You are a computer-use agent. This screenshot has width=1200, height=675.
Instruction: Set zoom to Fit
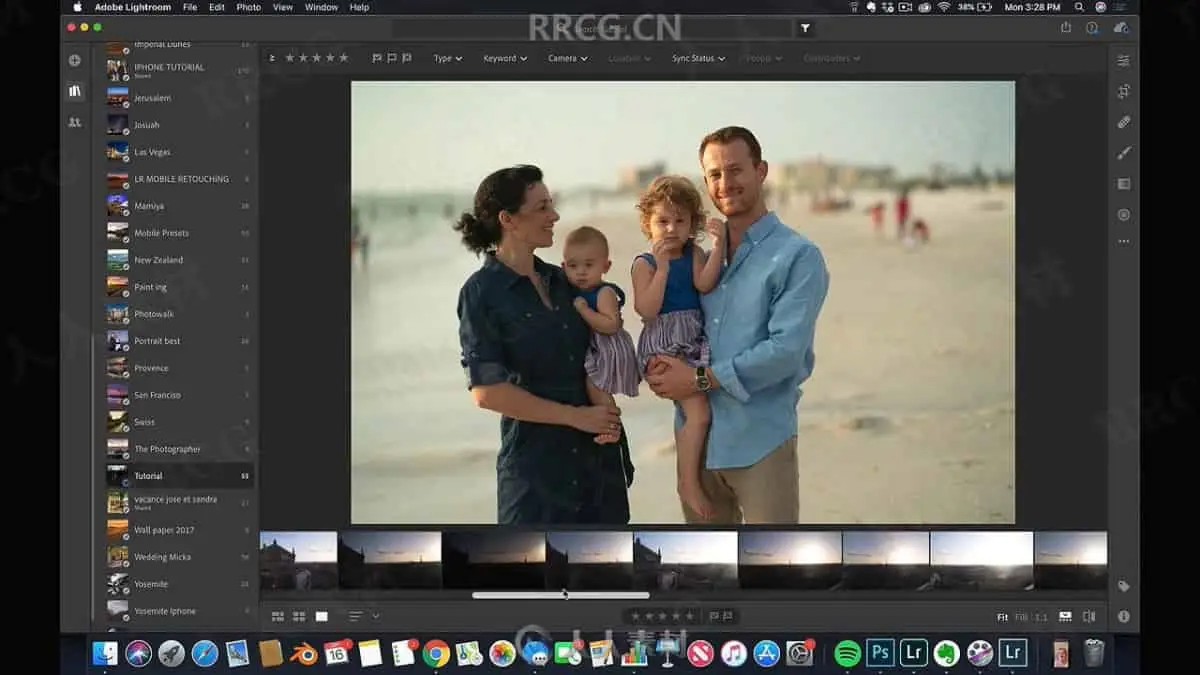coord(1002,617)
